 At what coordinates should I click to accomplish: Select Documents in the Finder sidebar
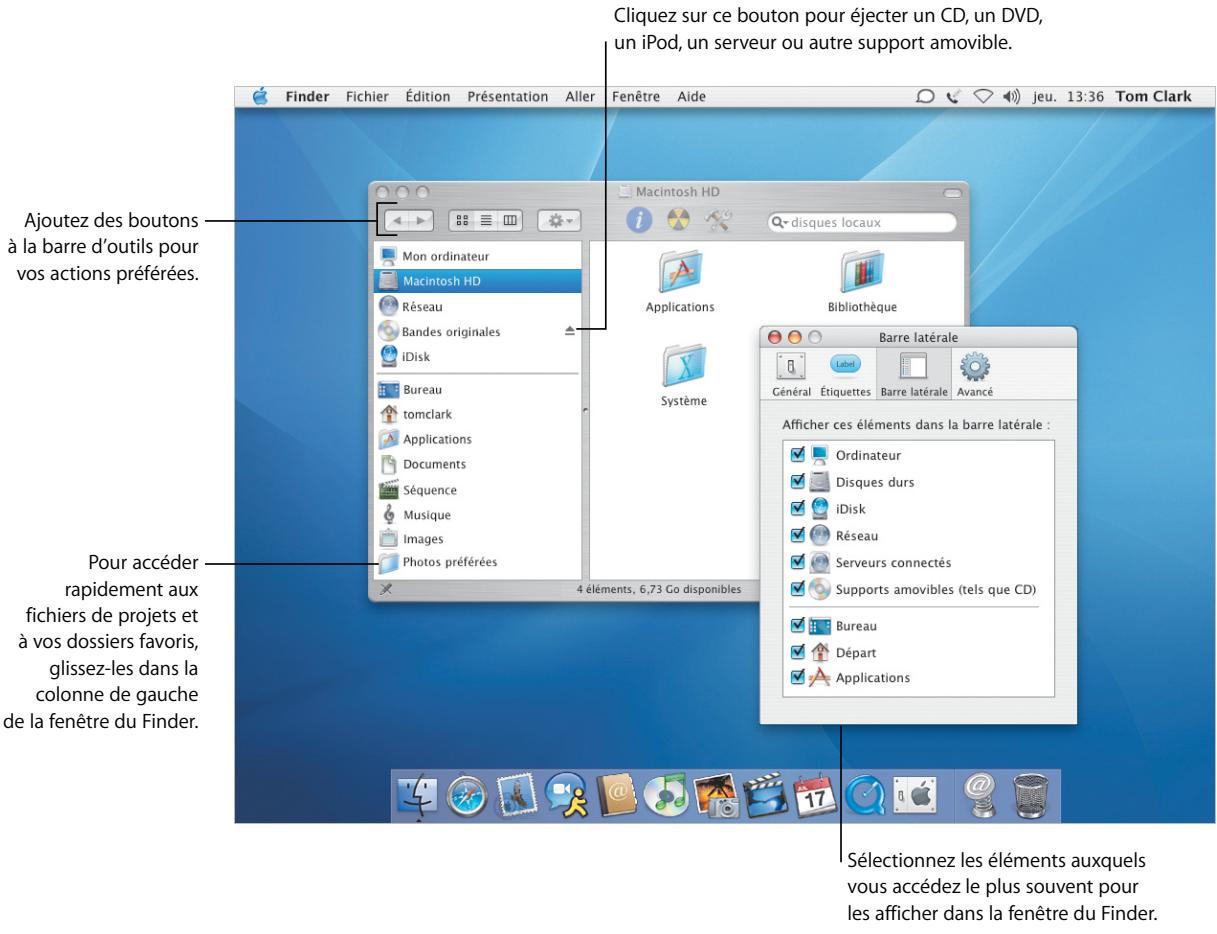[x=476, y=464]
